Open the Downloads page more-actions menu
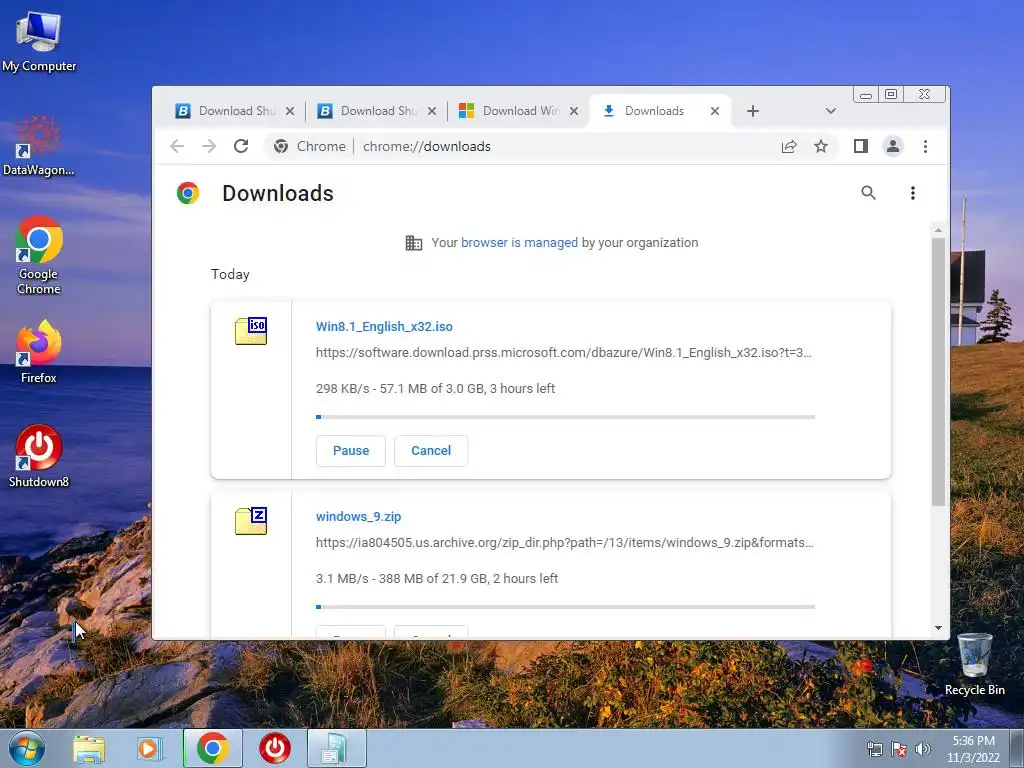The height and width of the screenshot is (768, 1024). [x=913, y=193]
